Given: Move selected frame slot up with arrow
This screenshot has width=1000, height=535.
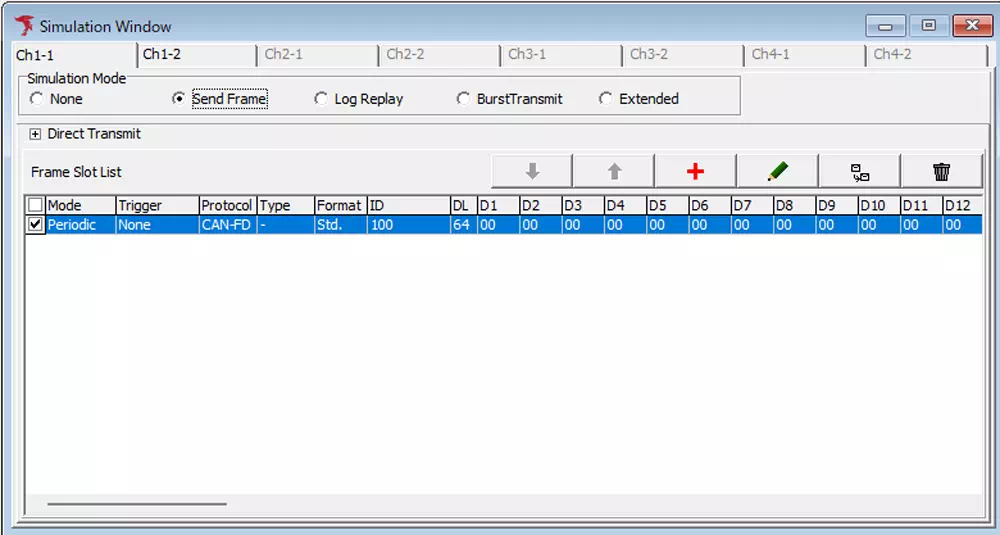Looking at the screenshot, I should coord(614,172).
